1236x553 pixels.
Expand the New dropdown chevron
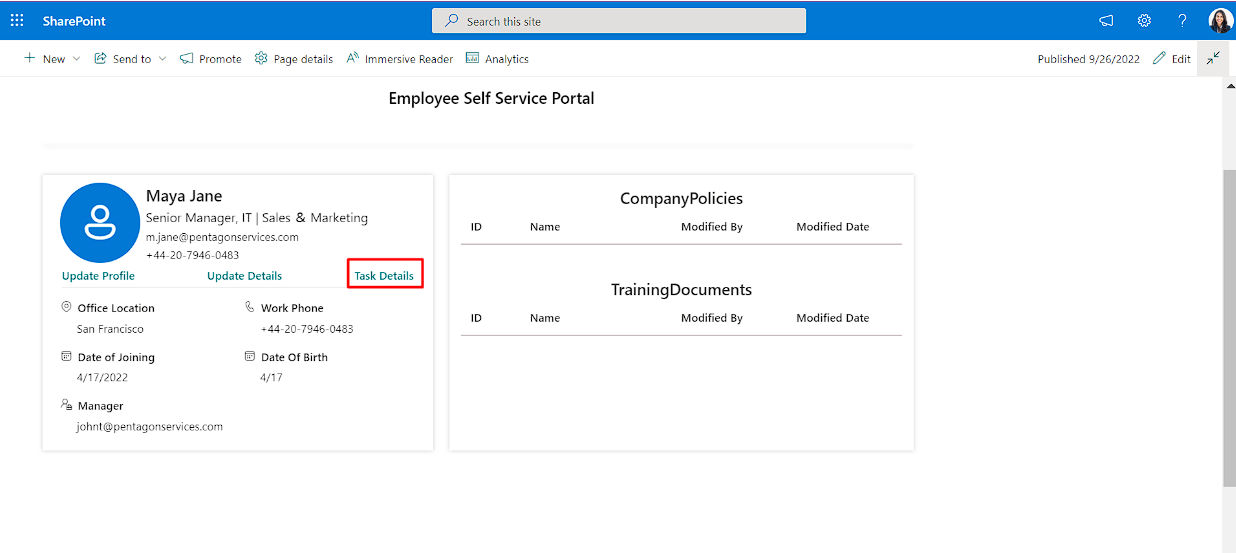tap(77, 59)
